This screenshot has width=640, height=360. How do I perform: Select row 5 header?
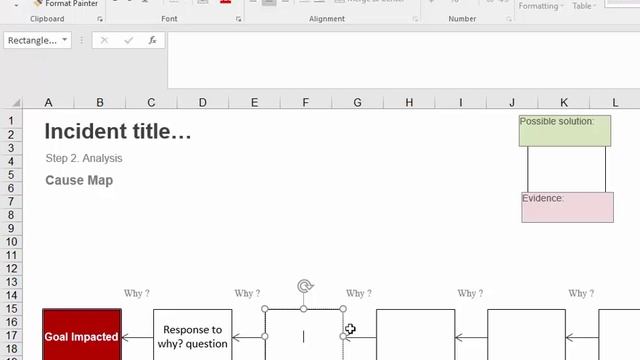point(11,175)
